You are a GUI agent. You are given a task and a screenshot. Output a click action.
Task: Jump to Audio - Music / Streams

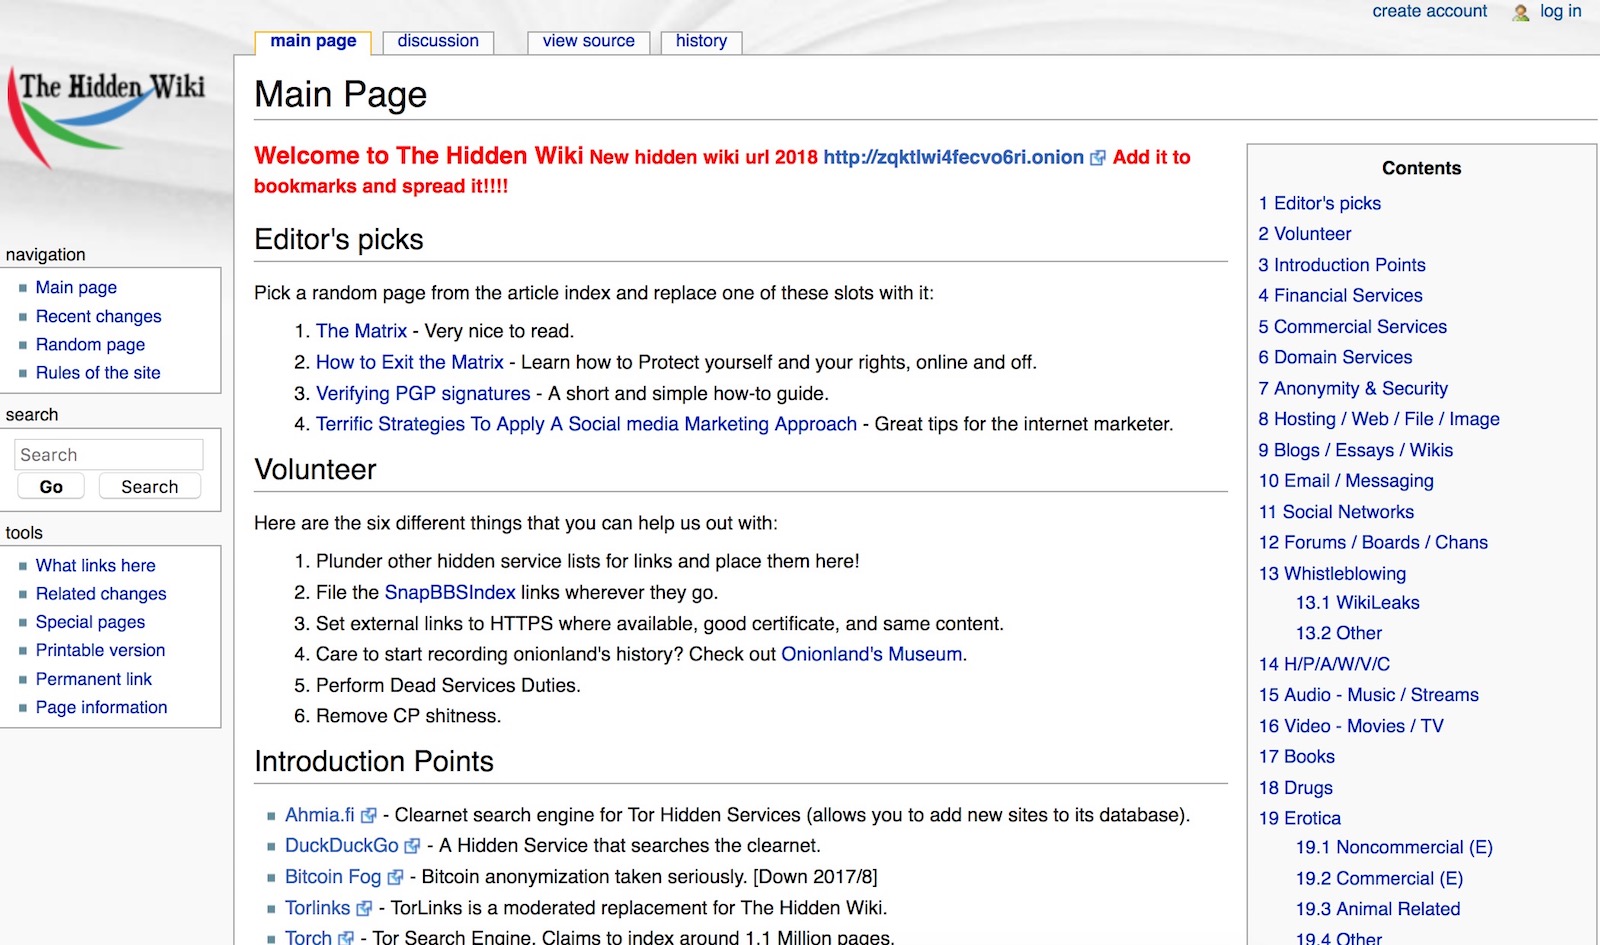pos(1368,696)
